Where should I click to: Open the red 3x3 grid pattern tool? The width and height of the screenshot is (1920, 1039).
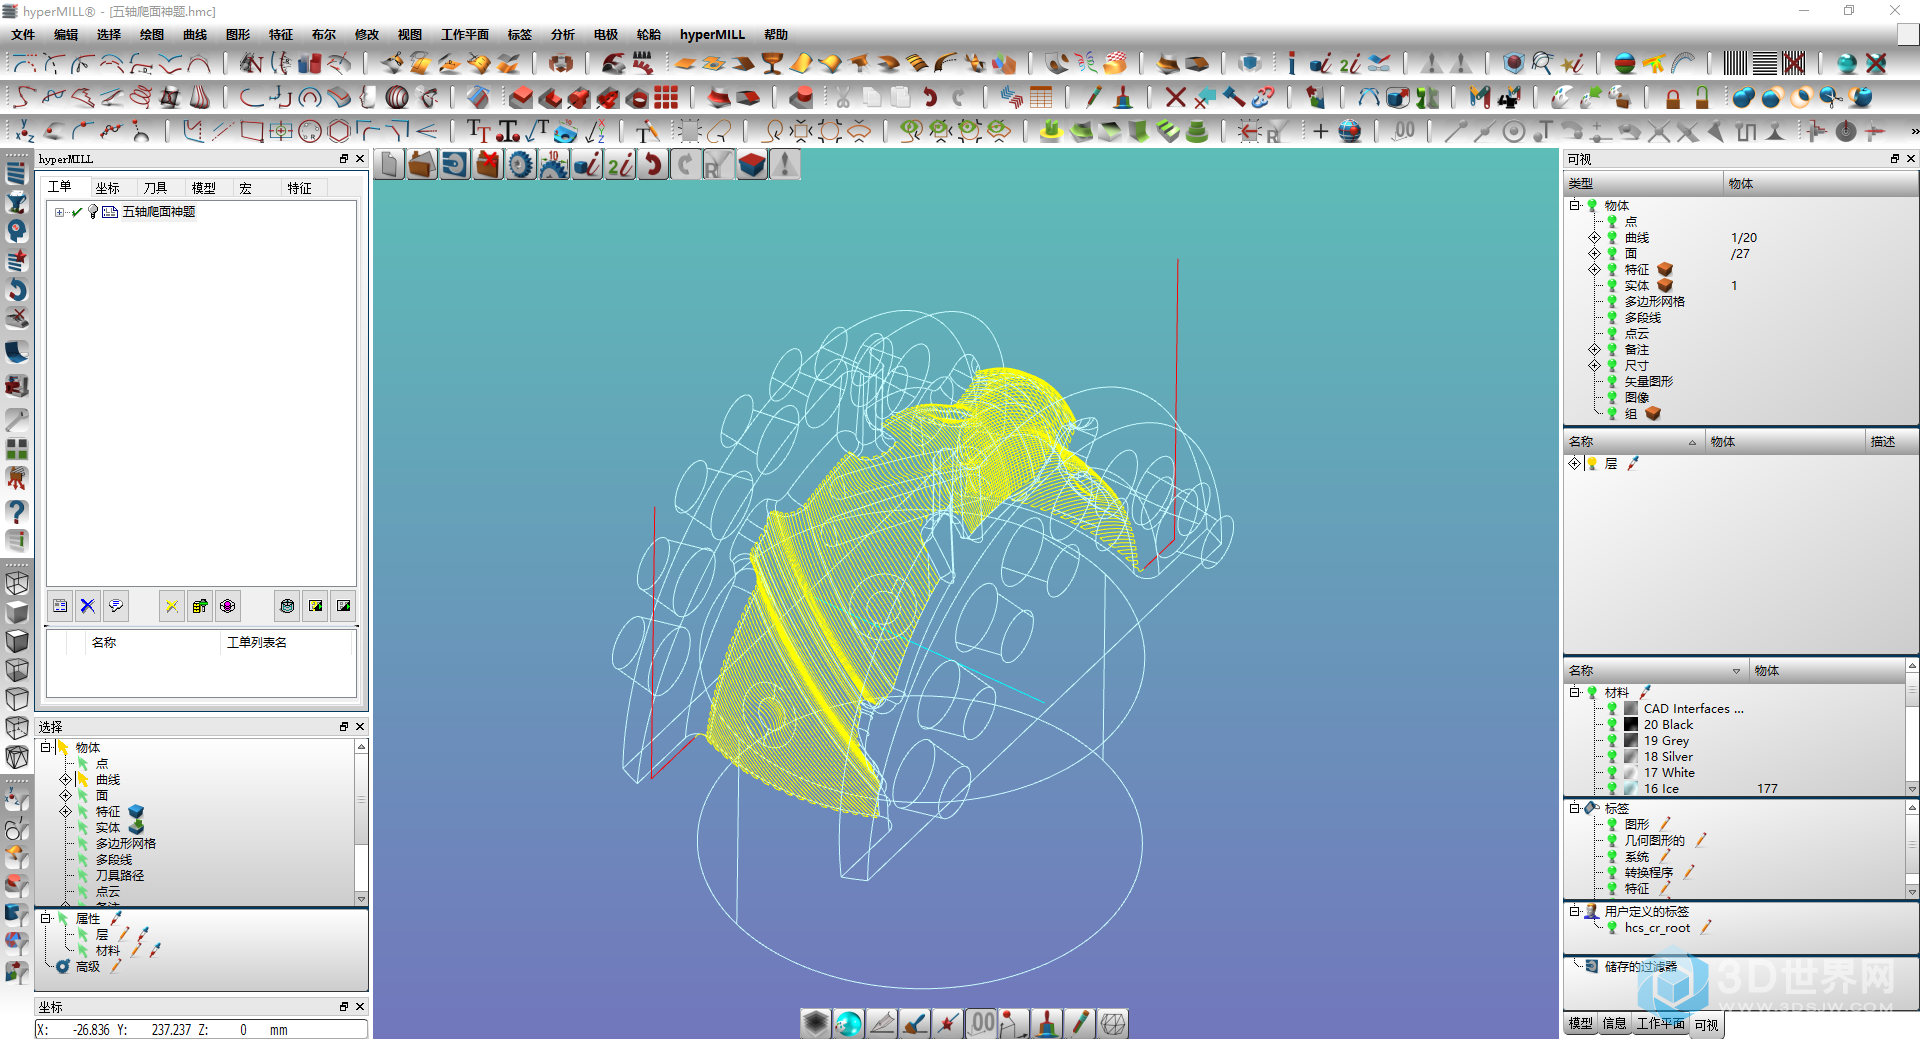666,97
